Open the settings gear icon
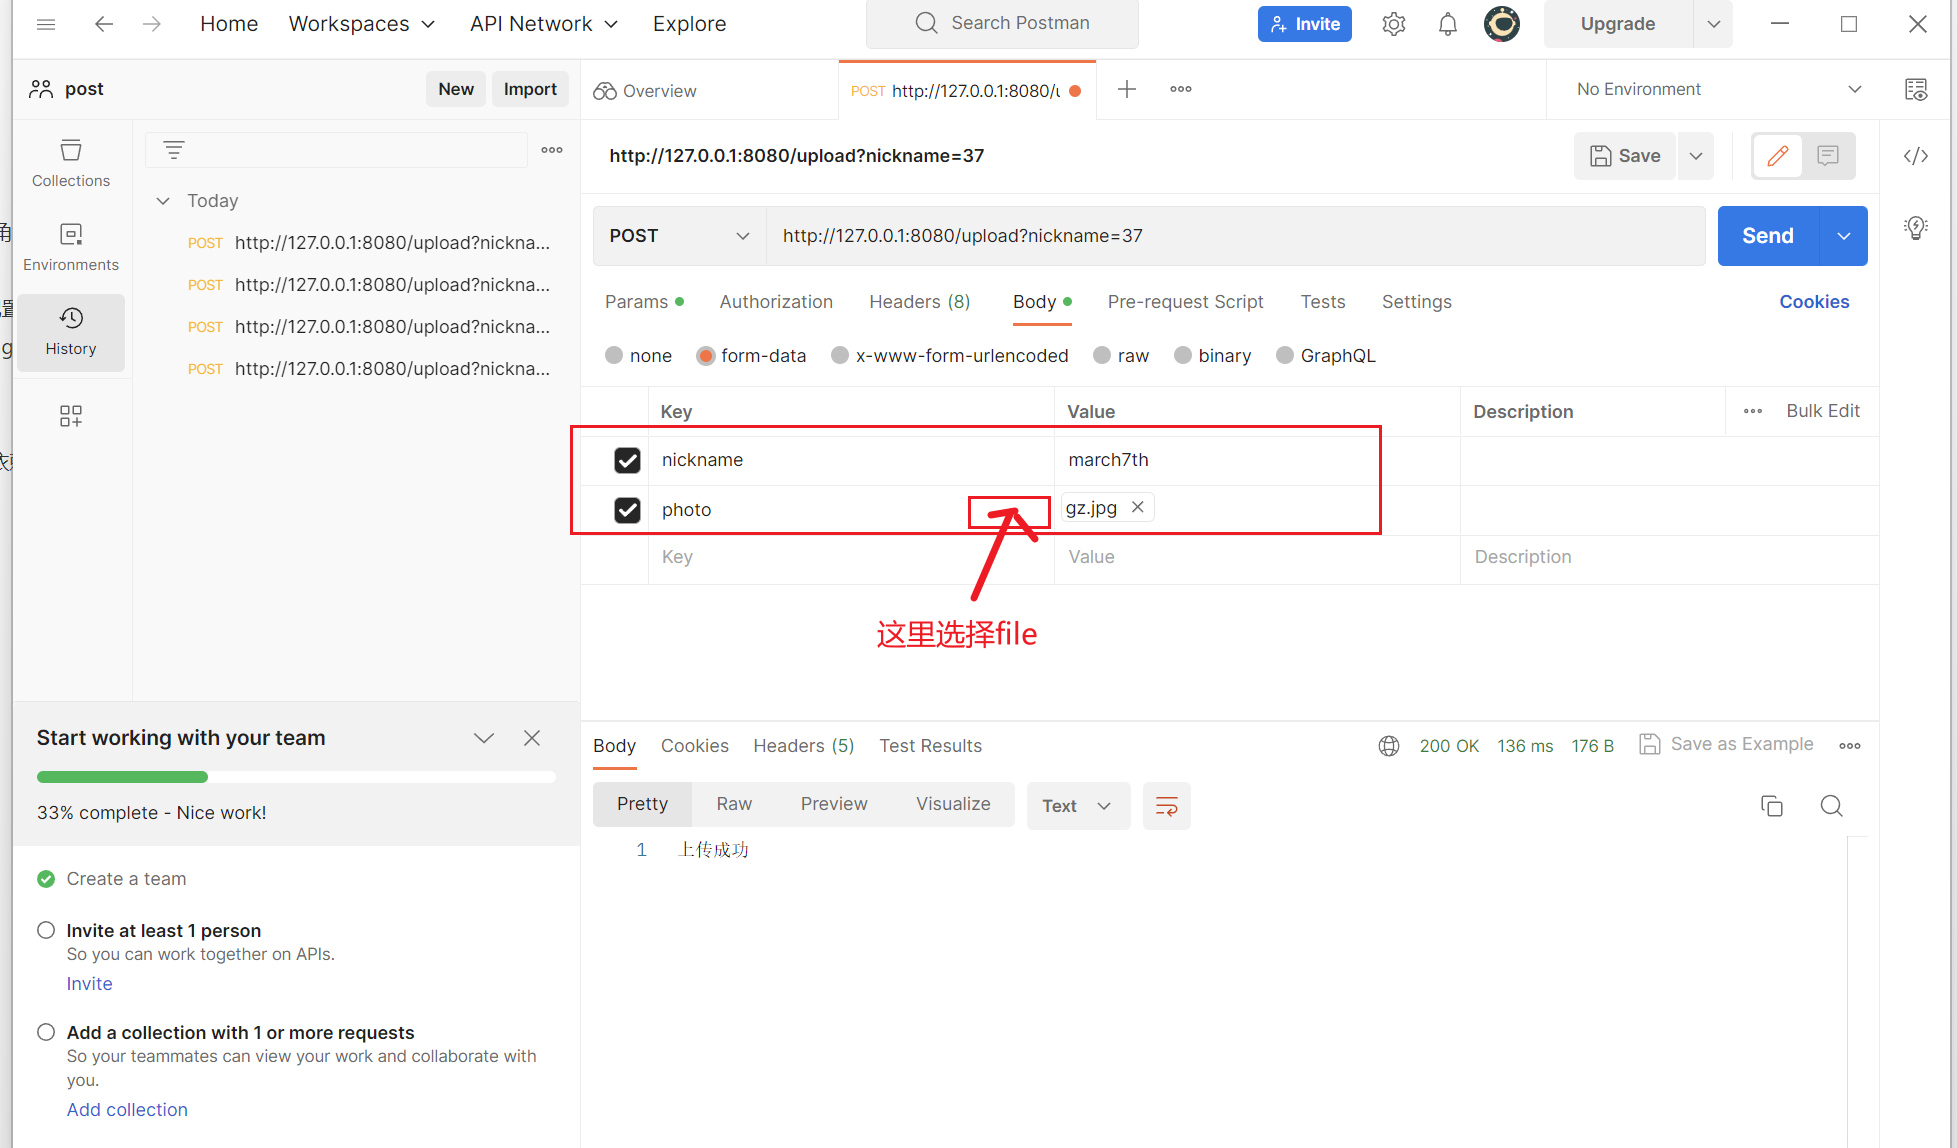The width and height of the screenshot is (1957, 1148). click(1393, 24)
